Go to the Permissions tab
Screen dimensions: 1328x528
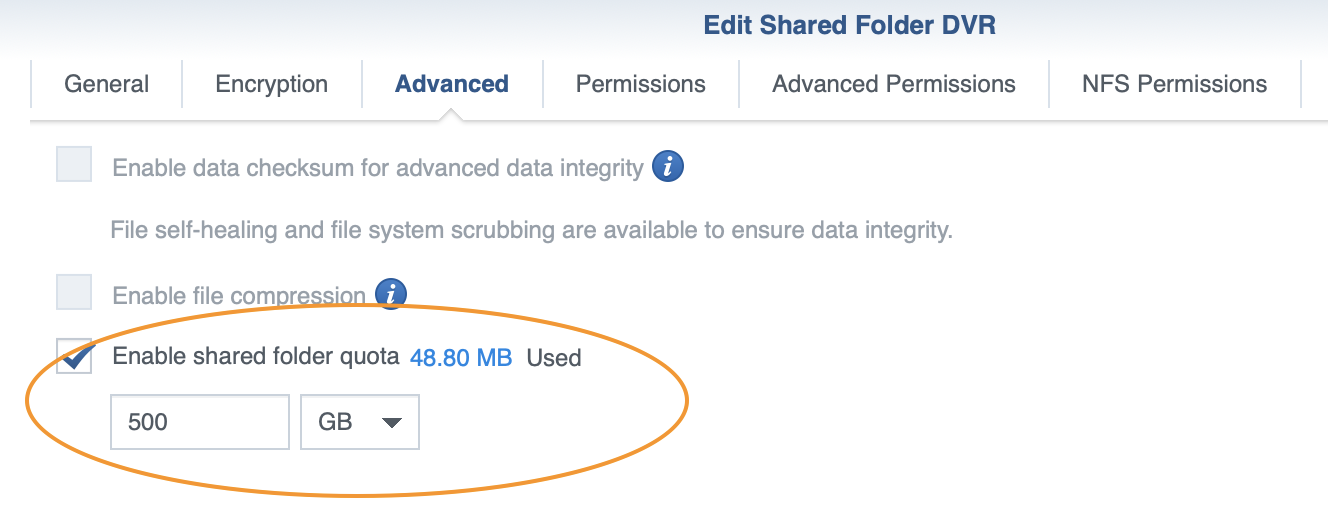point(641,84)
